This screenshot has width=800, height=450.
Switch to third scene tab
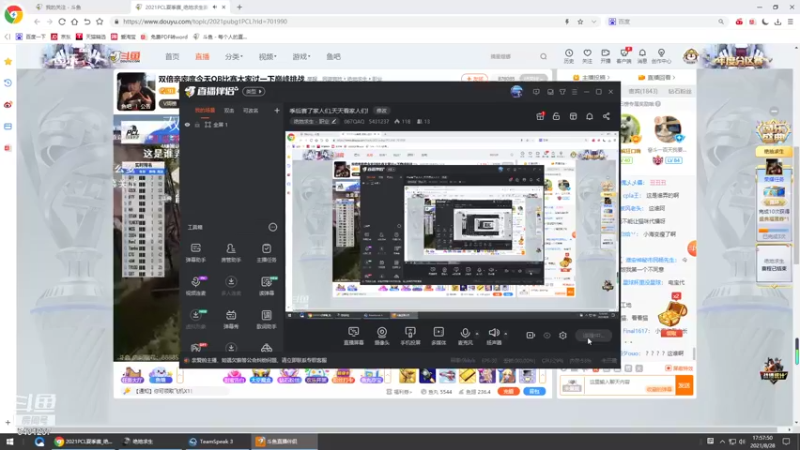251,110
